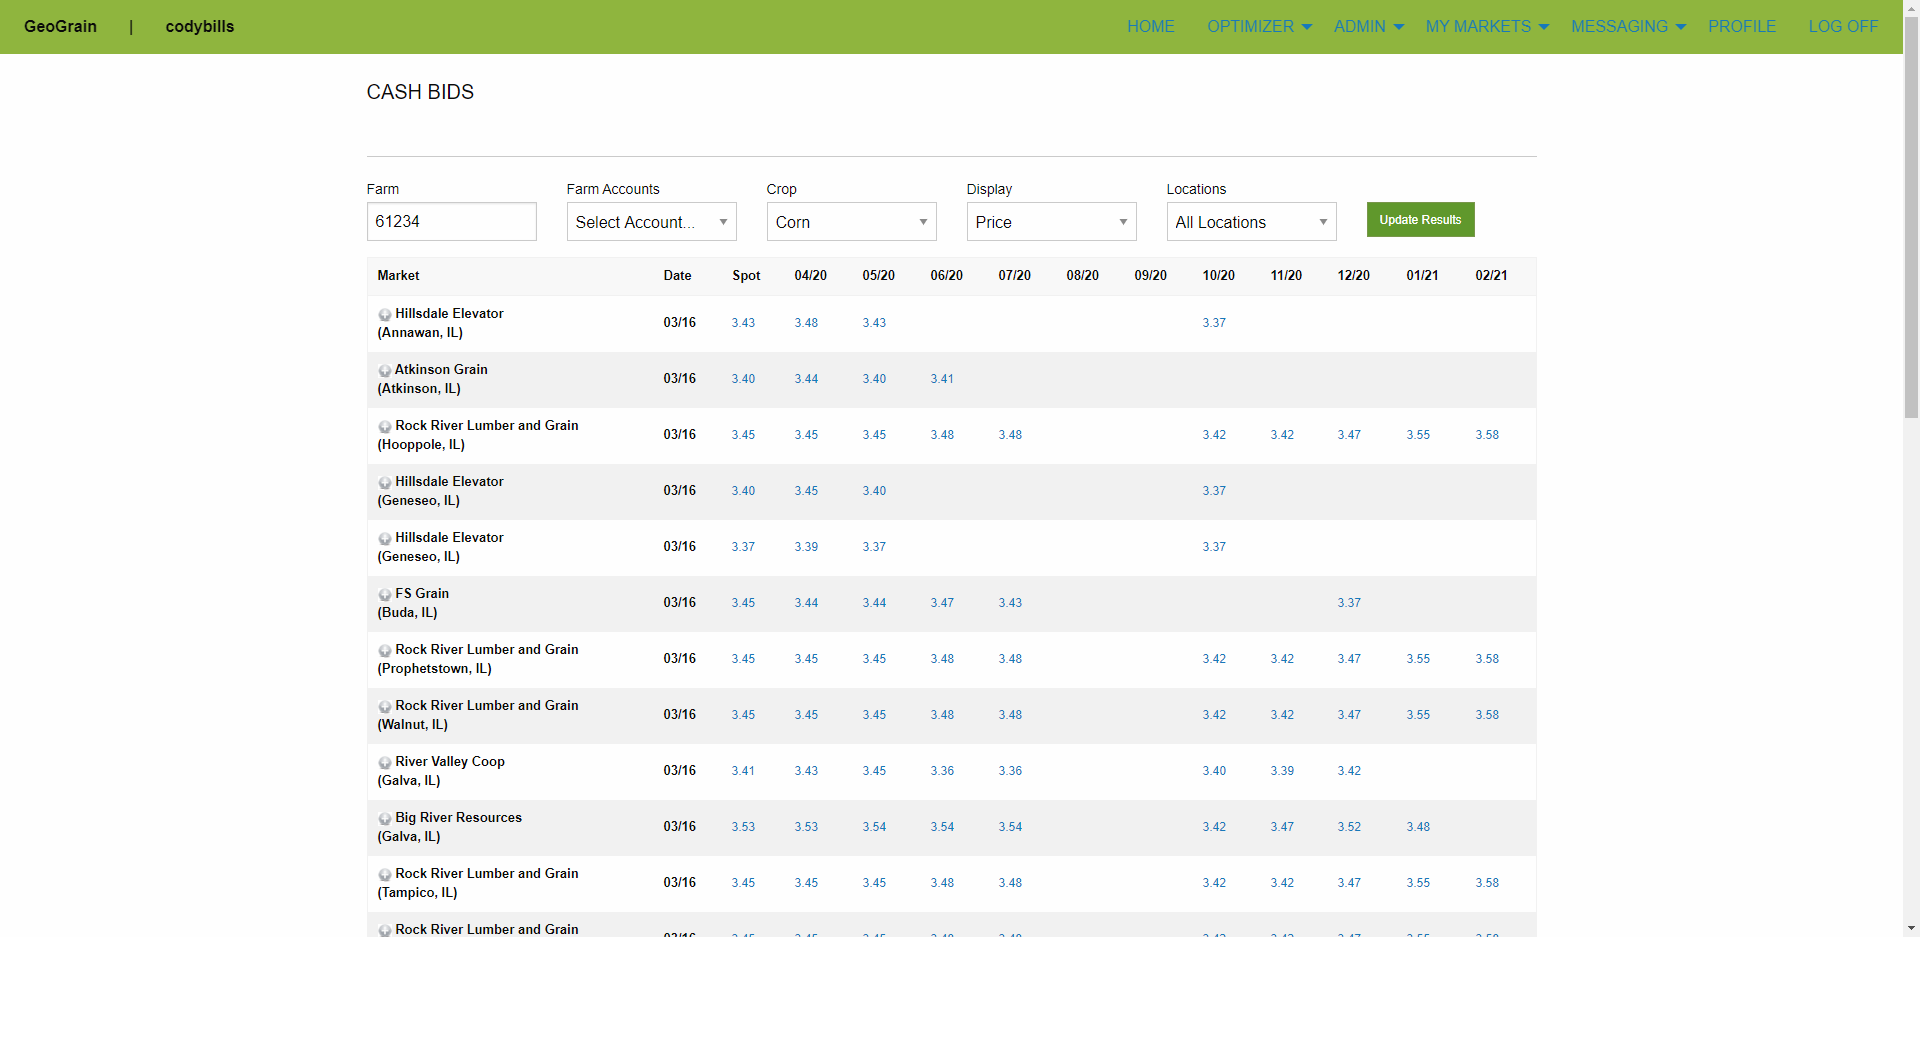
Task: Click the plus icon beside FS Grain (Buda)
Action: (385, 595)
